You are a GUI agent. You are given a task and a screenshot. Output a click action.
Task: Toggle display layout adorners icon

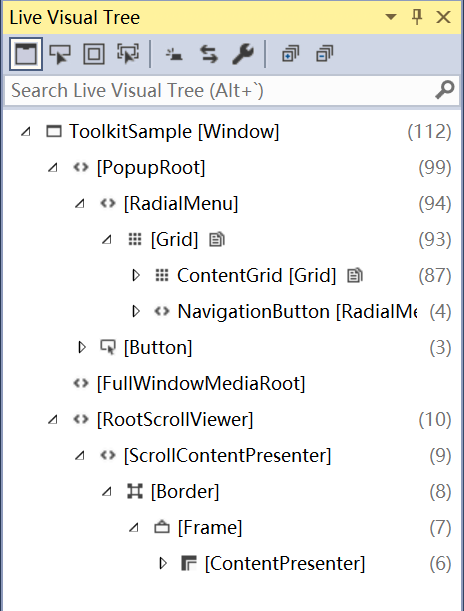[x=94, y=54]
